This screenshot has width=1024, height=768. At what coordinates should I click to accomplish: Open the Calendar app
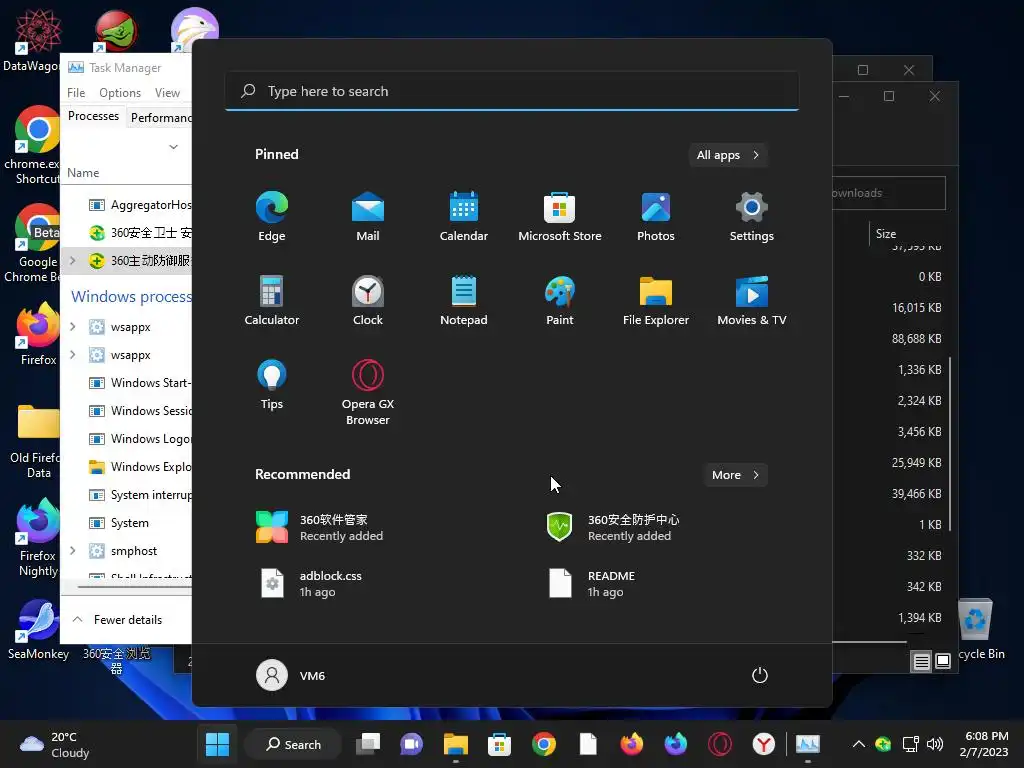(x=464, y=217)
